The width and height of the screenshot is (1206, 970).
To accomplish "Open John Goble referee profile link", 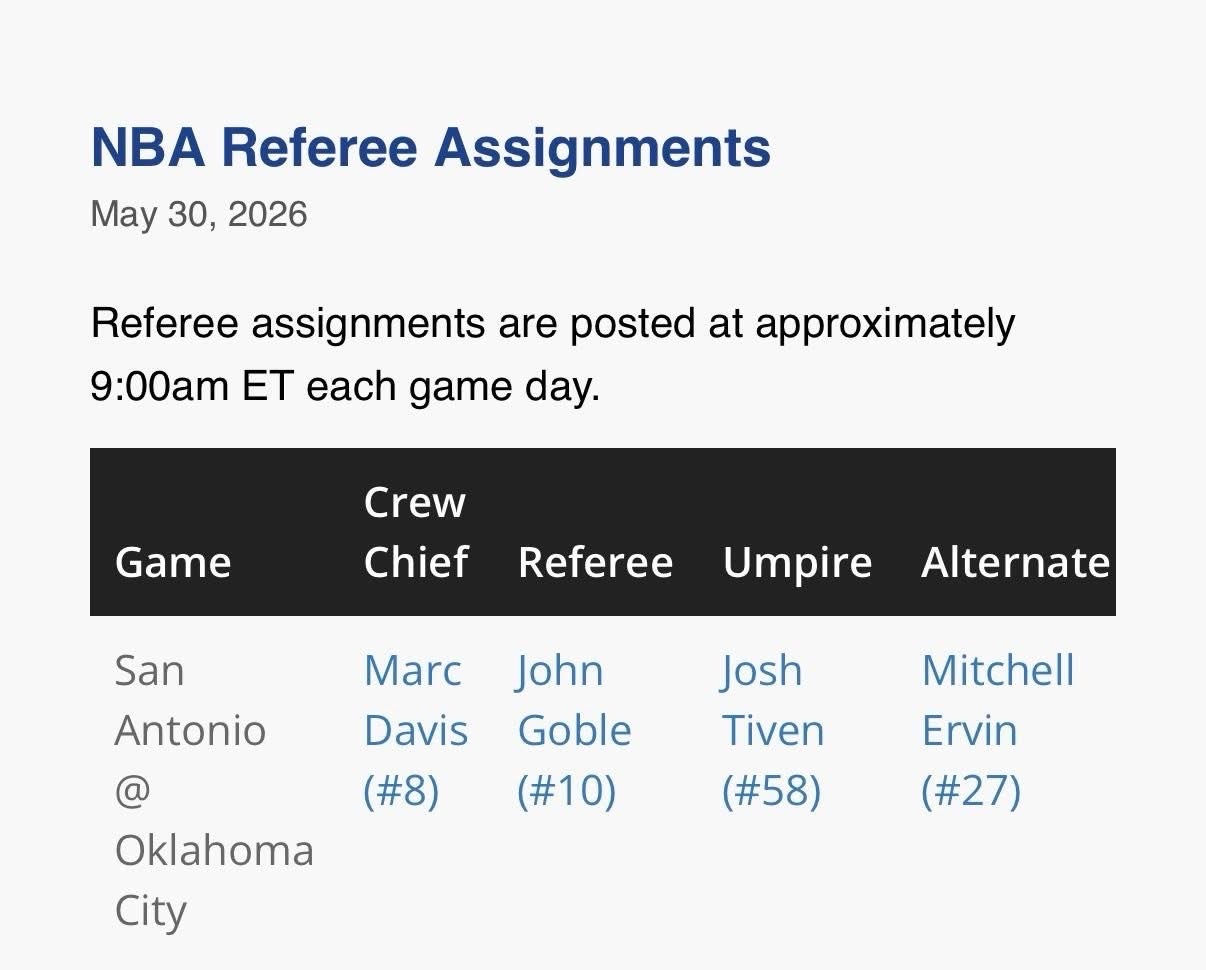I will 574,730.
